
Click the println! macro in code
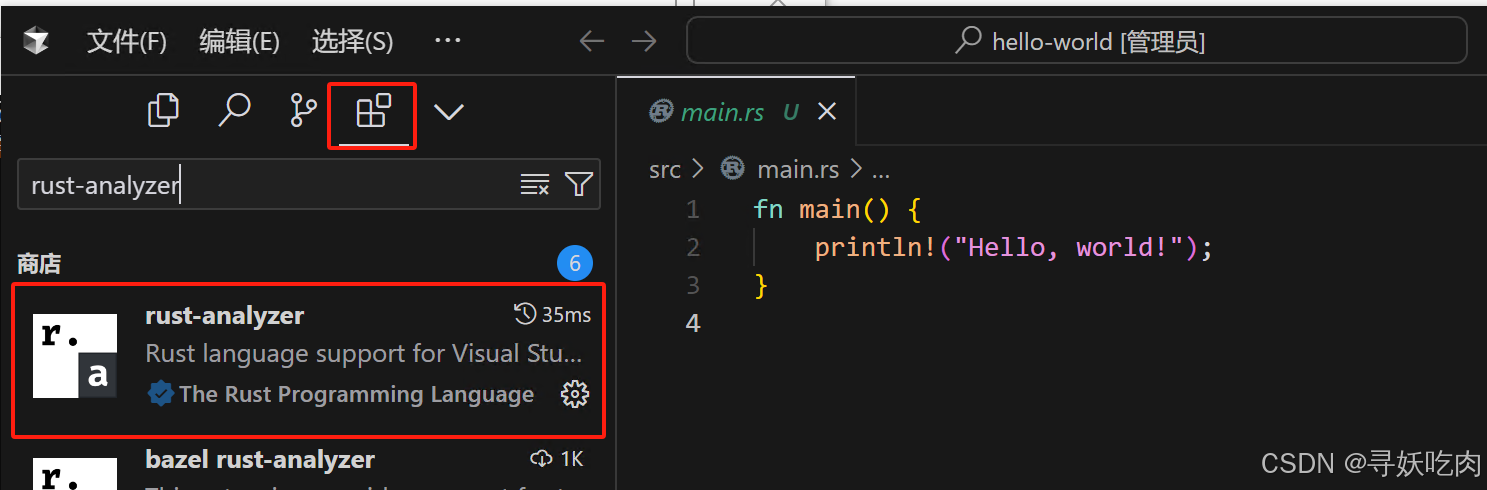[x=875, y=247]
